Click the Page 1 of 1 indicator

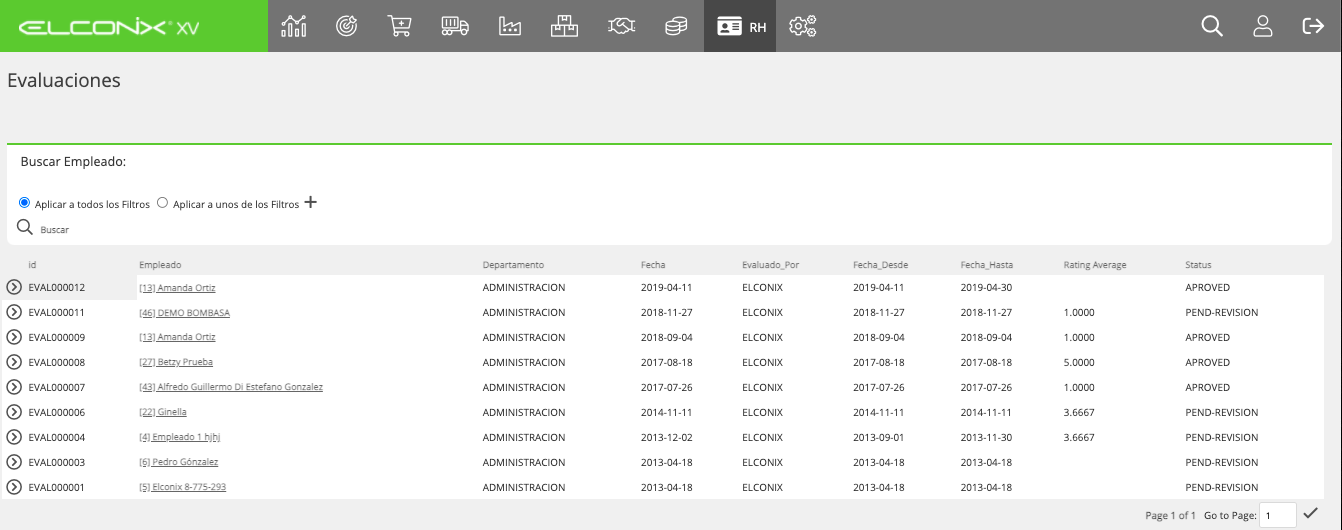1170,516
